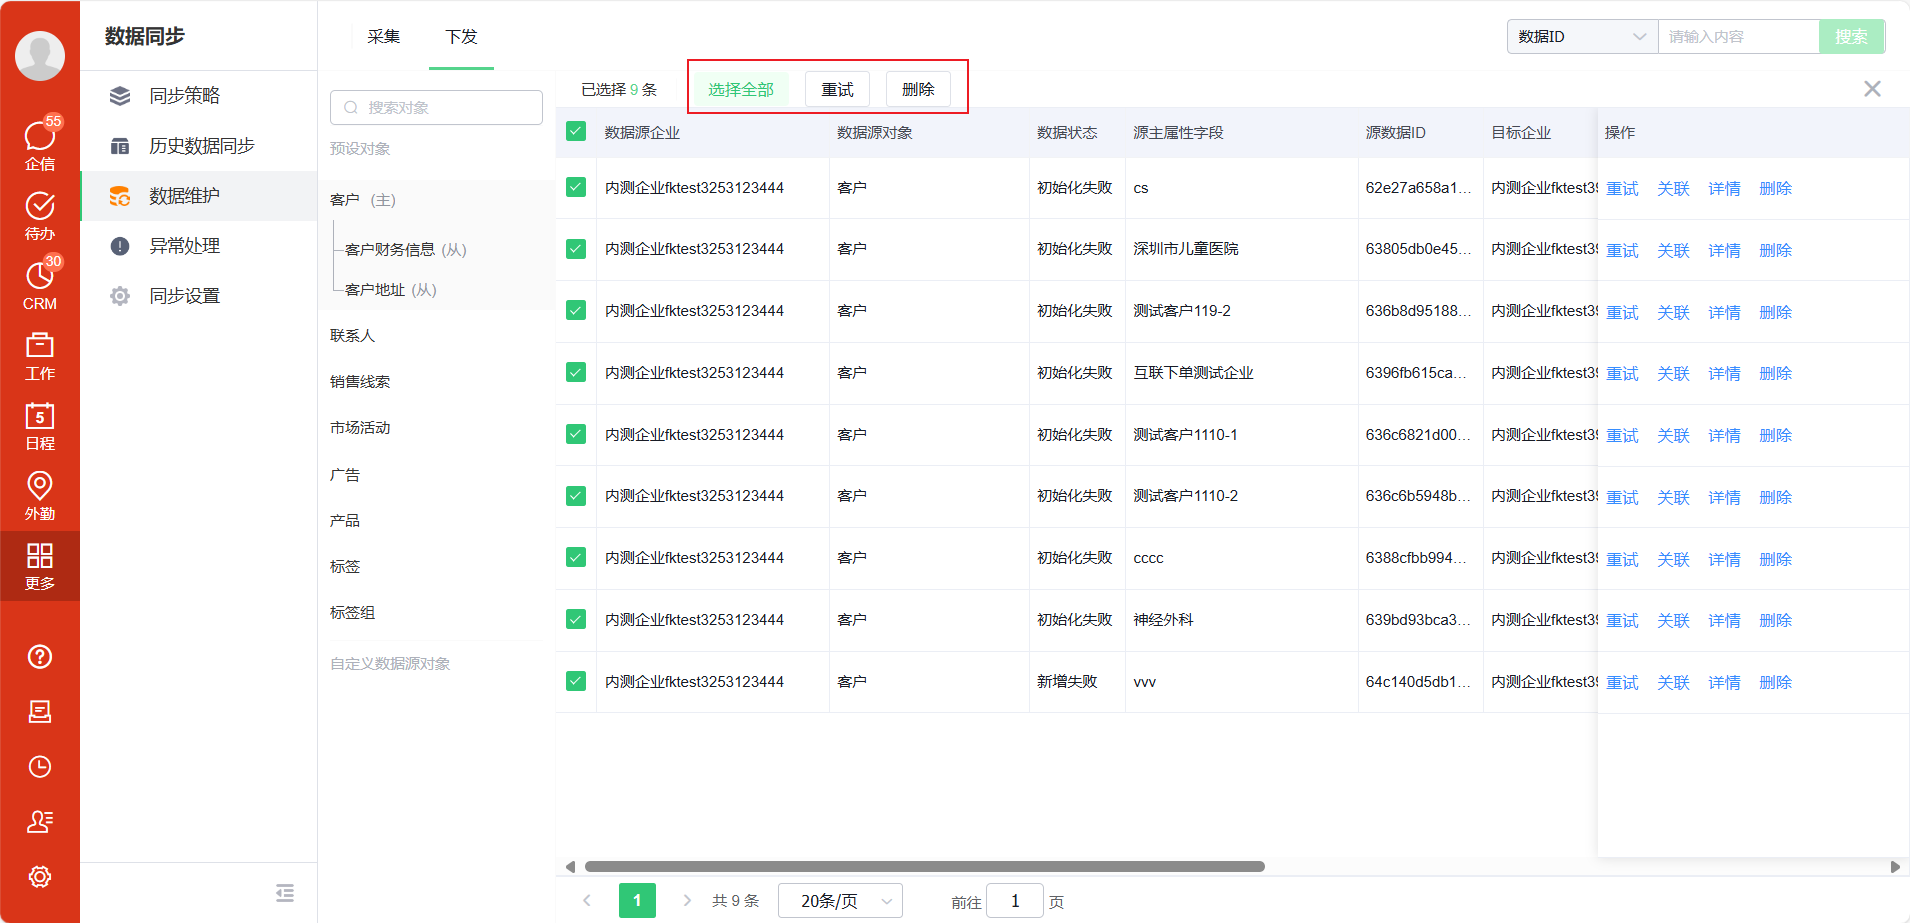The image size is (1910, 923).
Task: Click the help question-mark icon
Action: [40, 656]
